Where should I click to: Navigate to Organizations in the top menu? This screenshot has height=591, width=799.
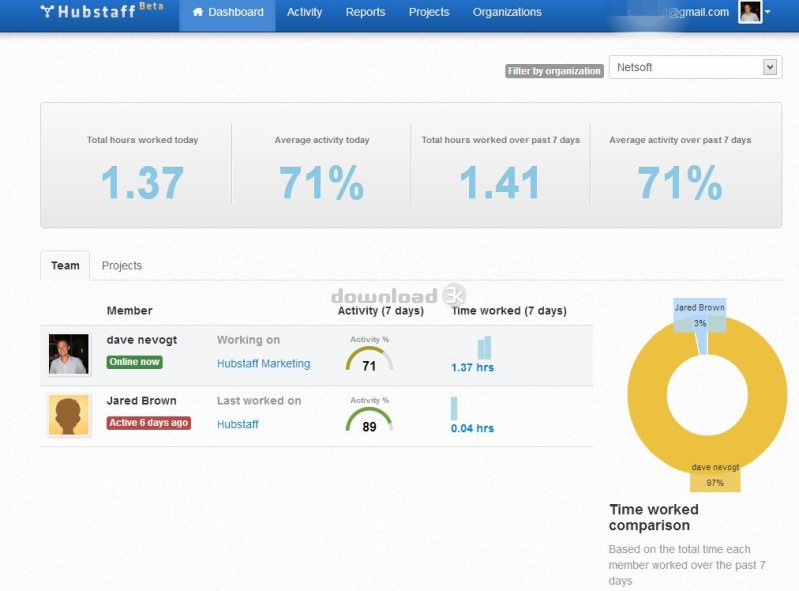tap(507, 13)
